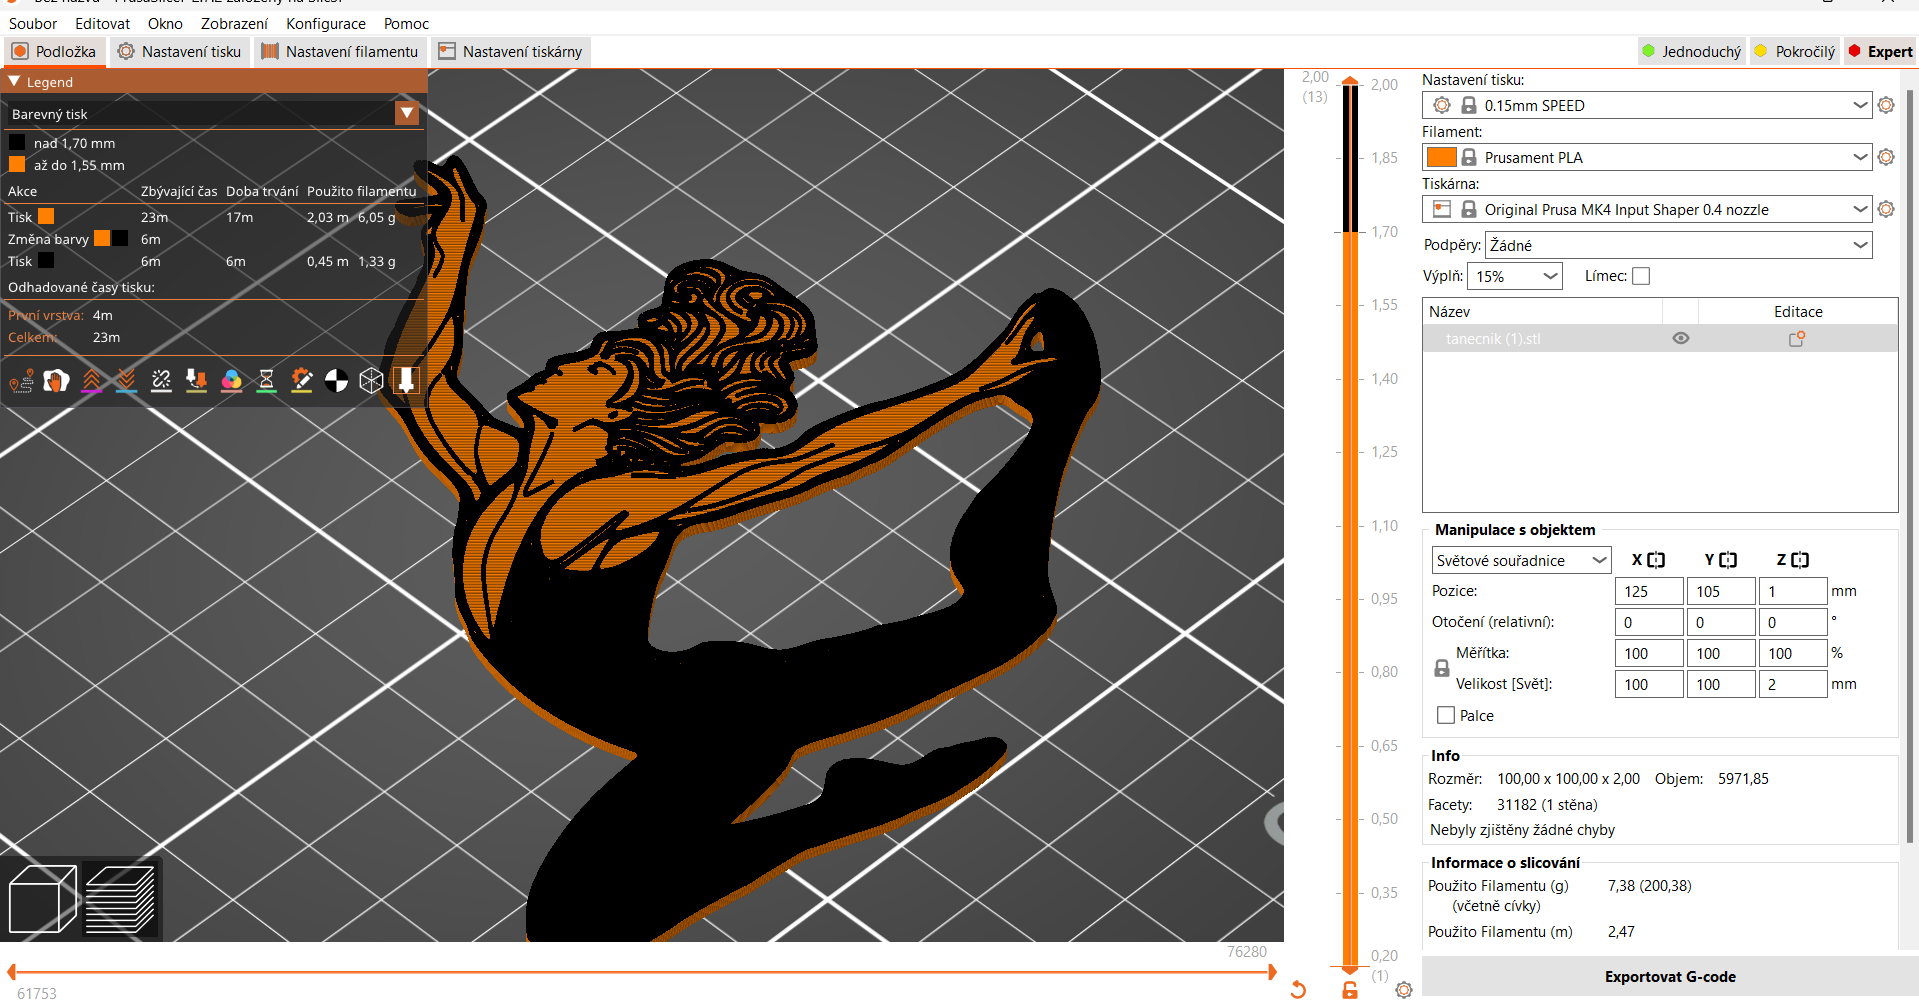Screen dimensions: 1919x1000
Task: Open the tanecnik object edit icon
Action: (1797, 339)
